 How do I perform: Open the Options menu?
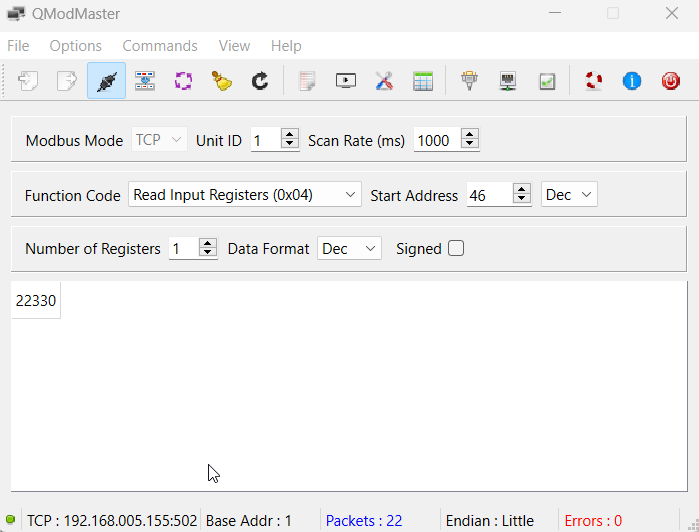(x=75, y=46)
